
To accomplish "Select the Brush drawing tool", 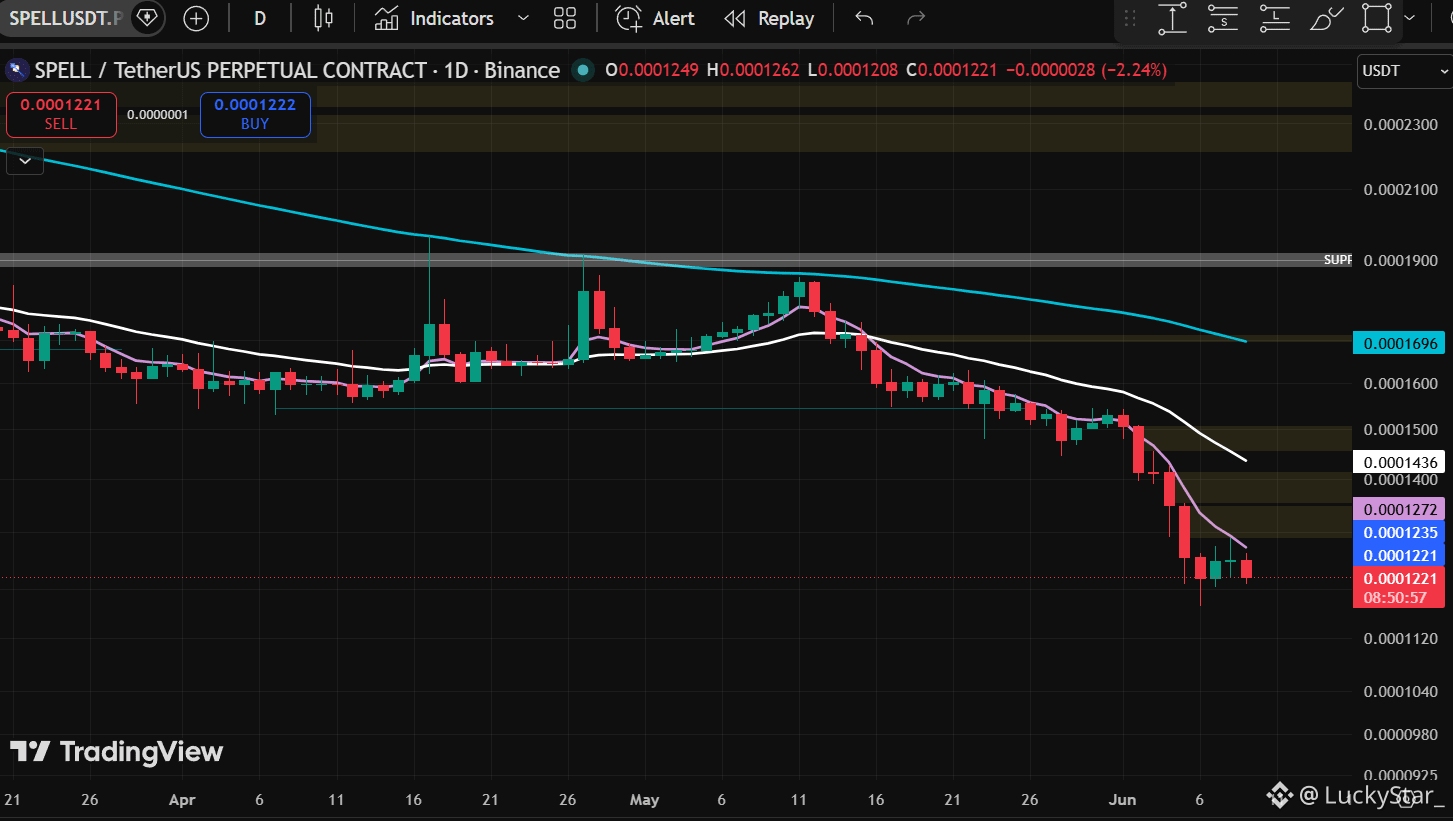I will pos(1326,18).
